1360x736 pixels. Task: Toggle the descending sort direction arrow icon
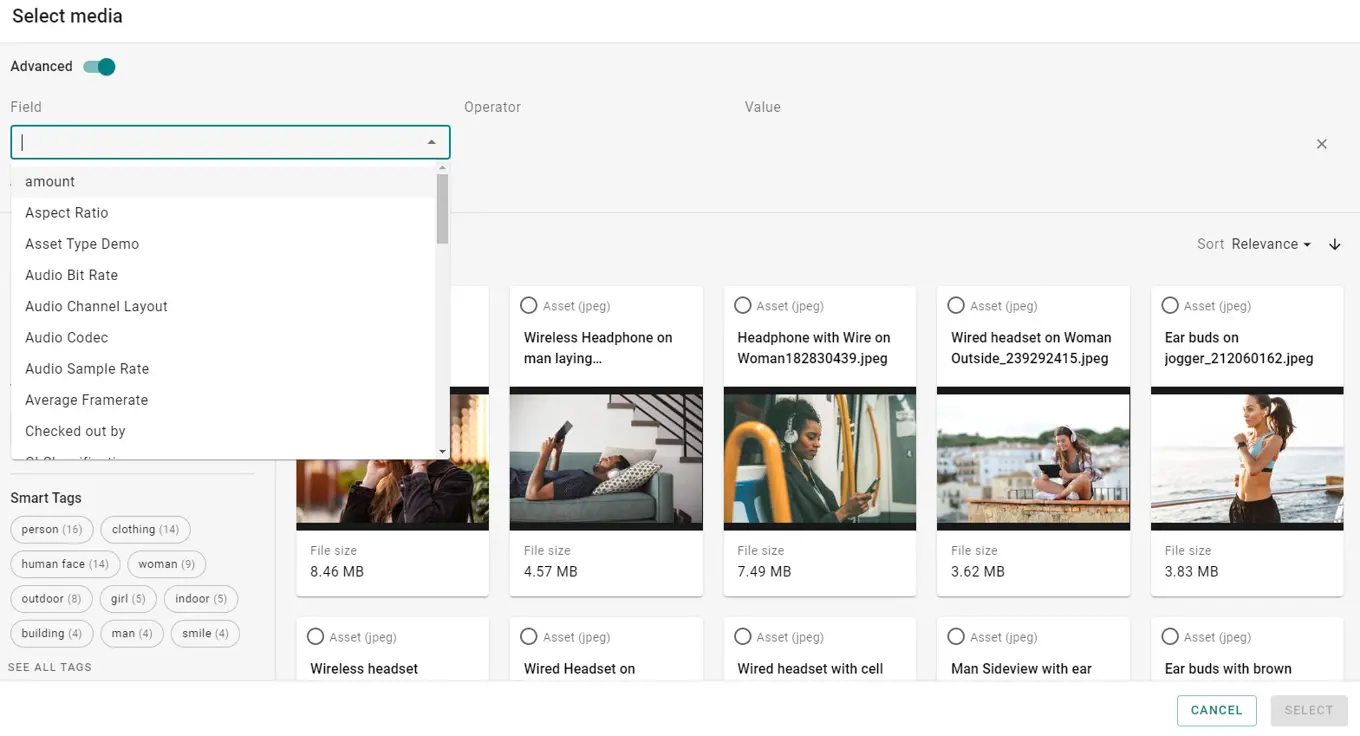point(1335,243)
